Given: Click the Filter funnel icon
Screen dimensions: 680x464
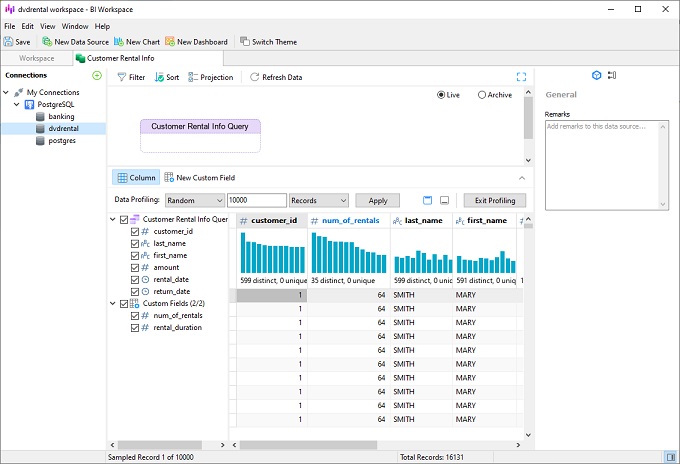Looking at the screenshot, I should tap(121, 77).
